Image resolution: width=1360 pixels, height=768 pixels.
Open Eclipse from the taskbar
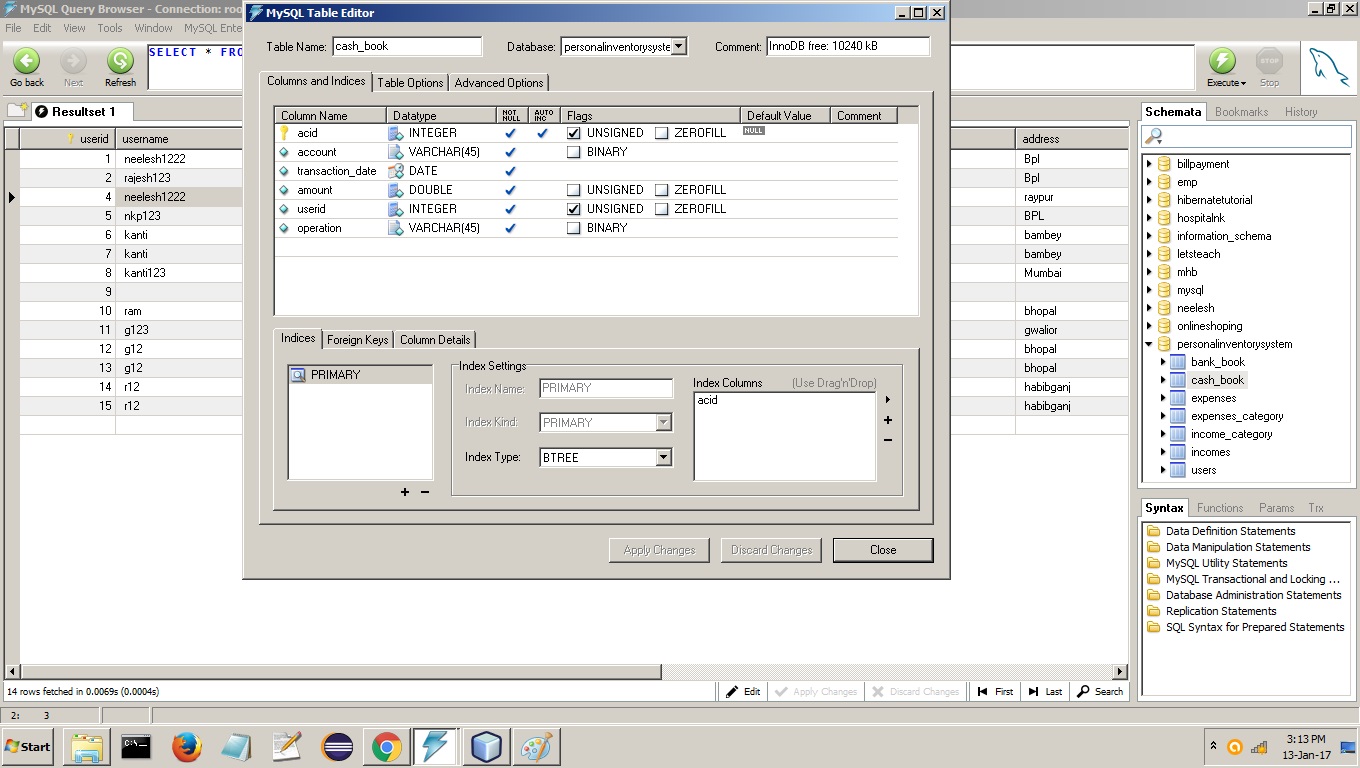337,747
